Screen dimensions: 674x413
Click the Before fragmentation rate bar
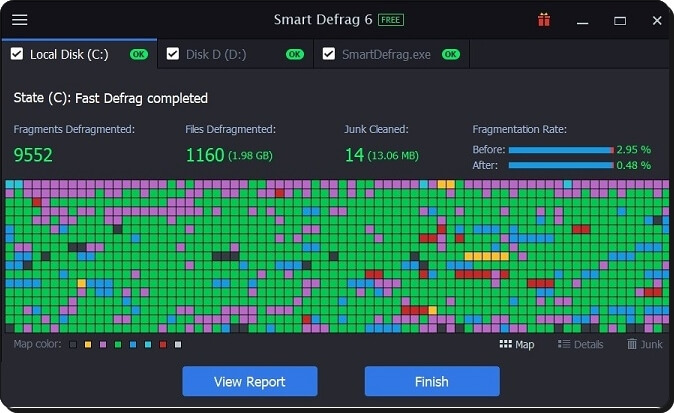[561, 150]
